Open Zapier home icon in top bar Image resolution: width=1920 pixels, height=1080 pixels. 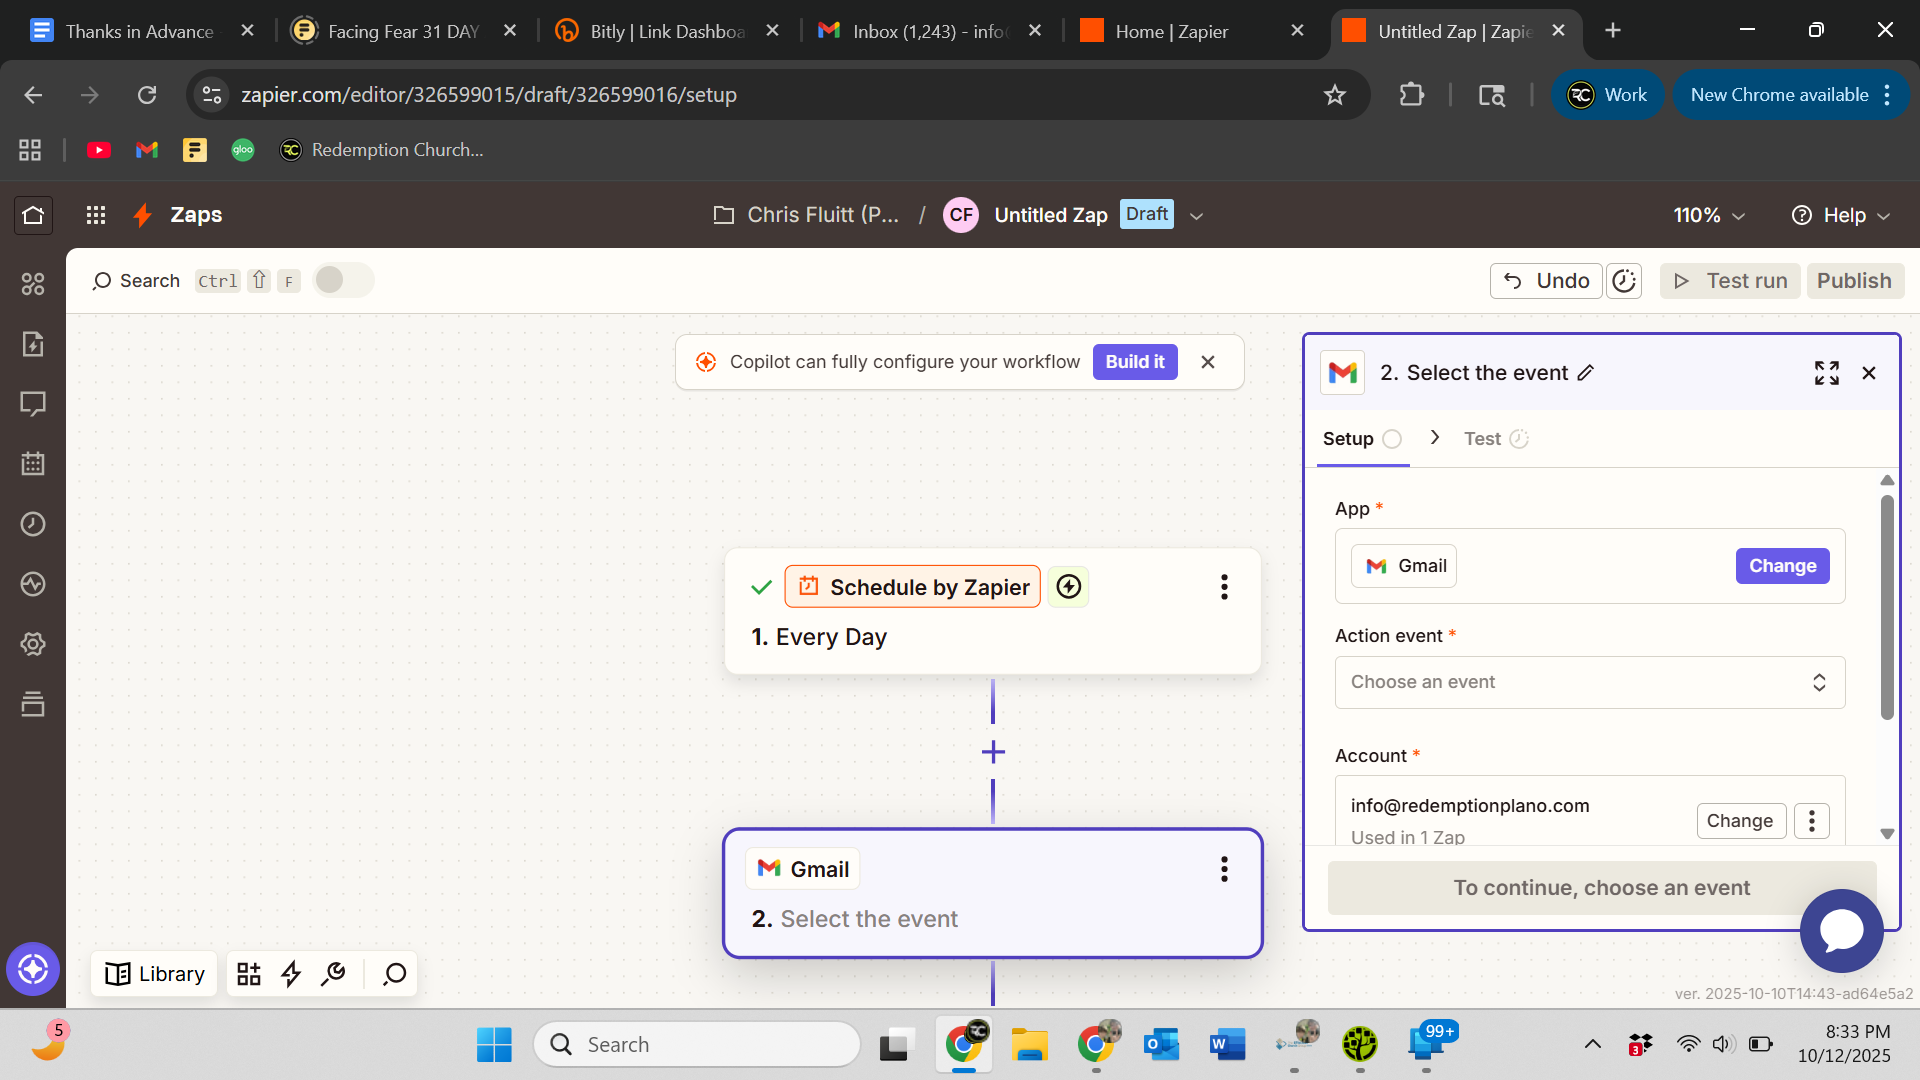[x=33, y=215]
